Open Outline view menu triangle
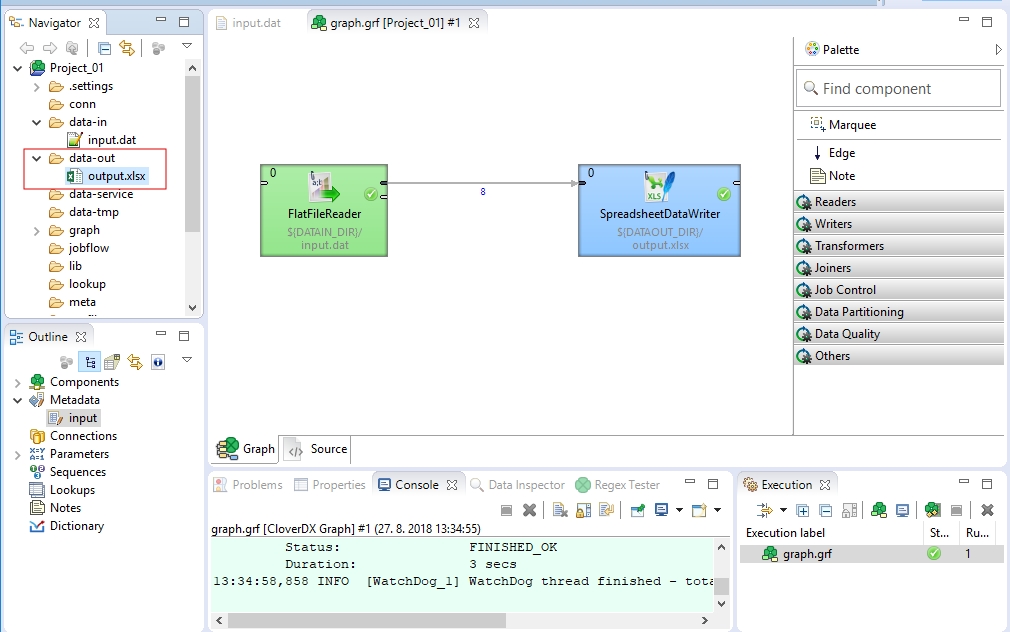 [x=187, y=359]
